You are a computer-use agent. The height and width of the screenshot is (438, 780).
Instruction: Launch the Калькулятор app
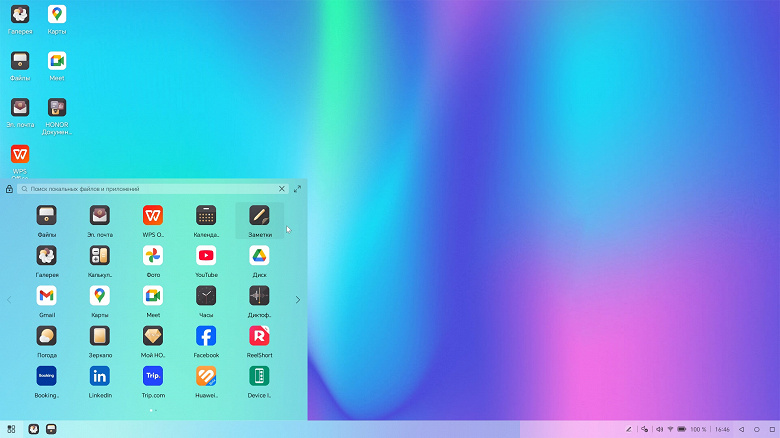99,256
